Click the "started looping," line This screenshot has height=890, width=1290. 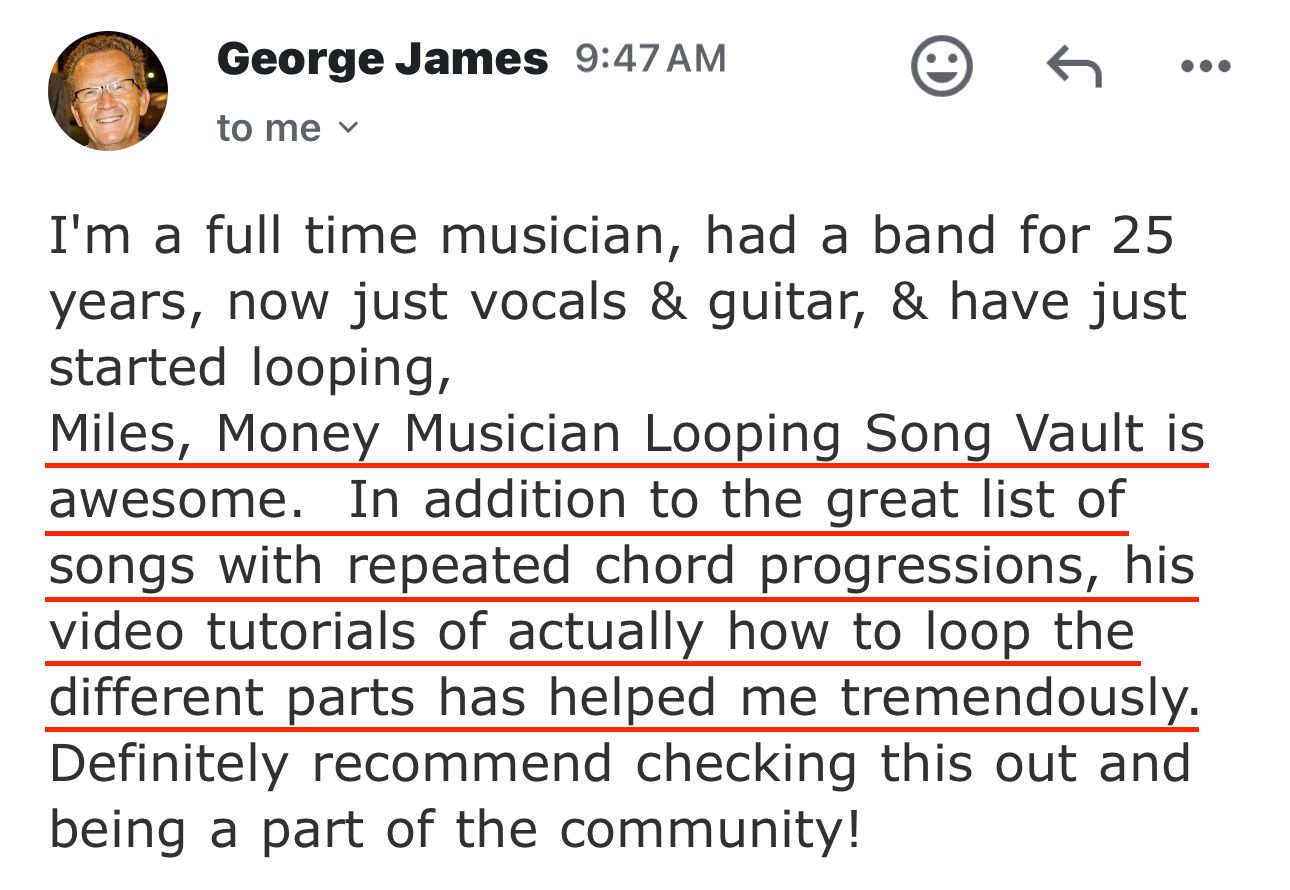(x=250, y=368)
